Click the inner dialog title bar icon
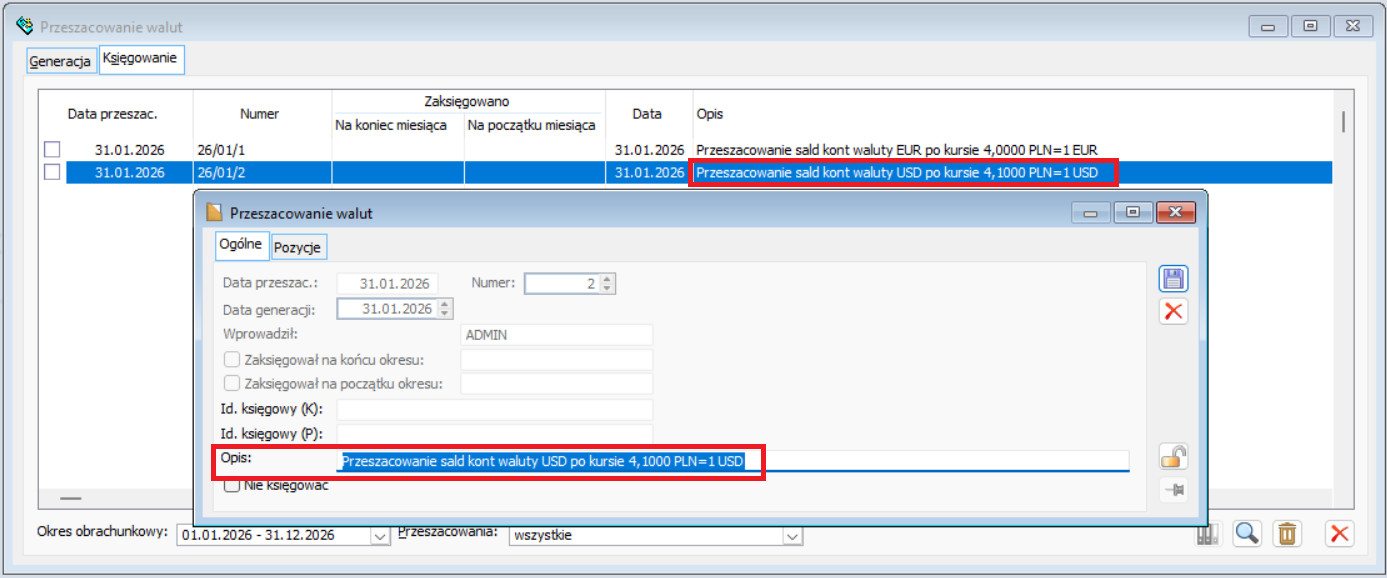Screen dimensions: 1387x578 [x=213, y=213]
